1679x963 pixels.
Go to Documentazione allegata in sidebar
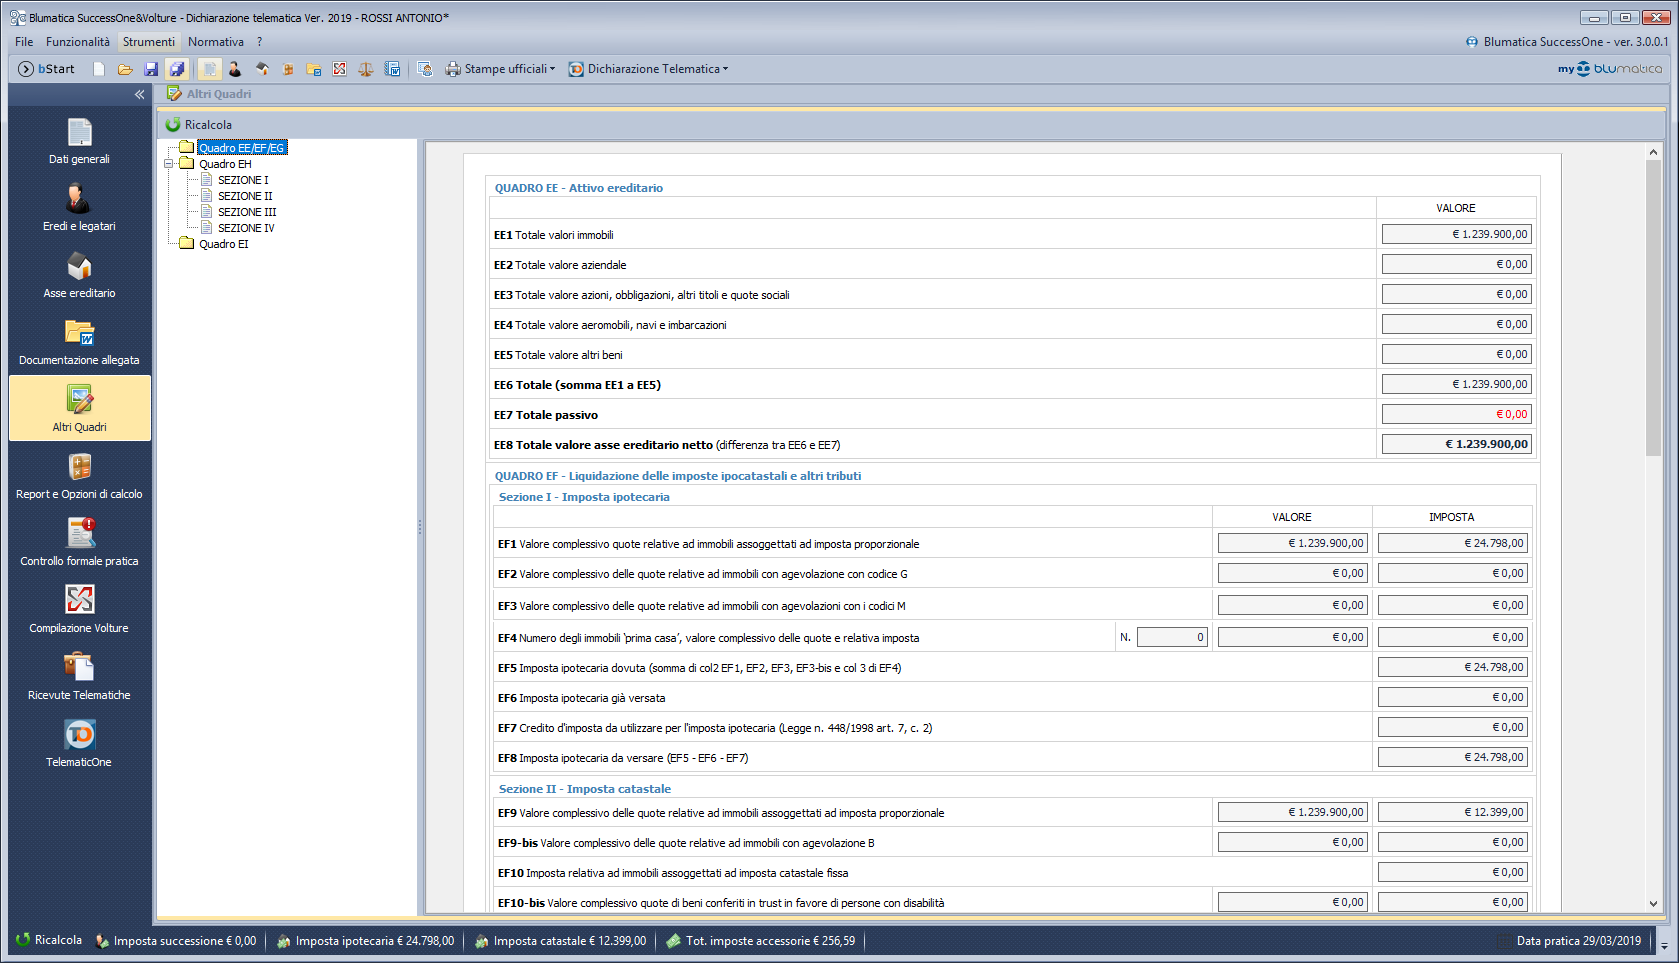(x=79, y=342)
